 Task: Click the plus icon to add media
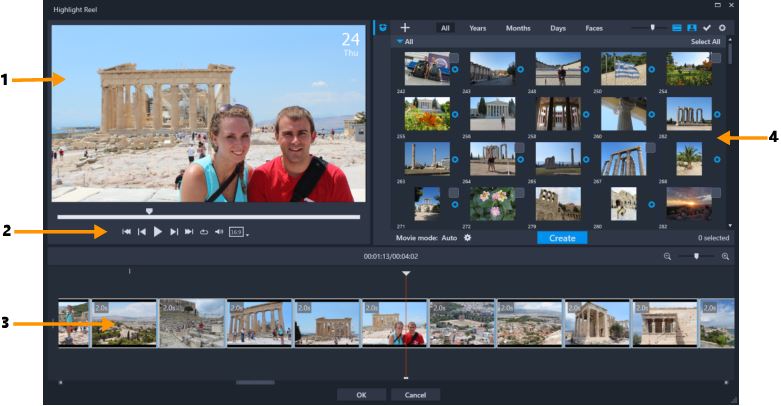coord(405,28)
